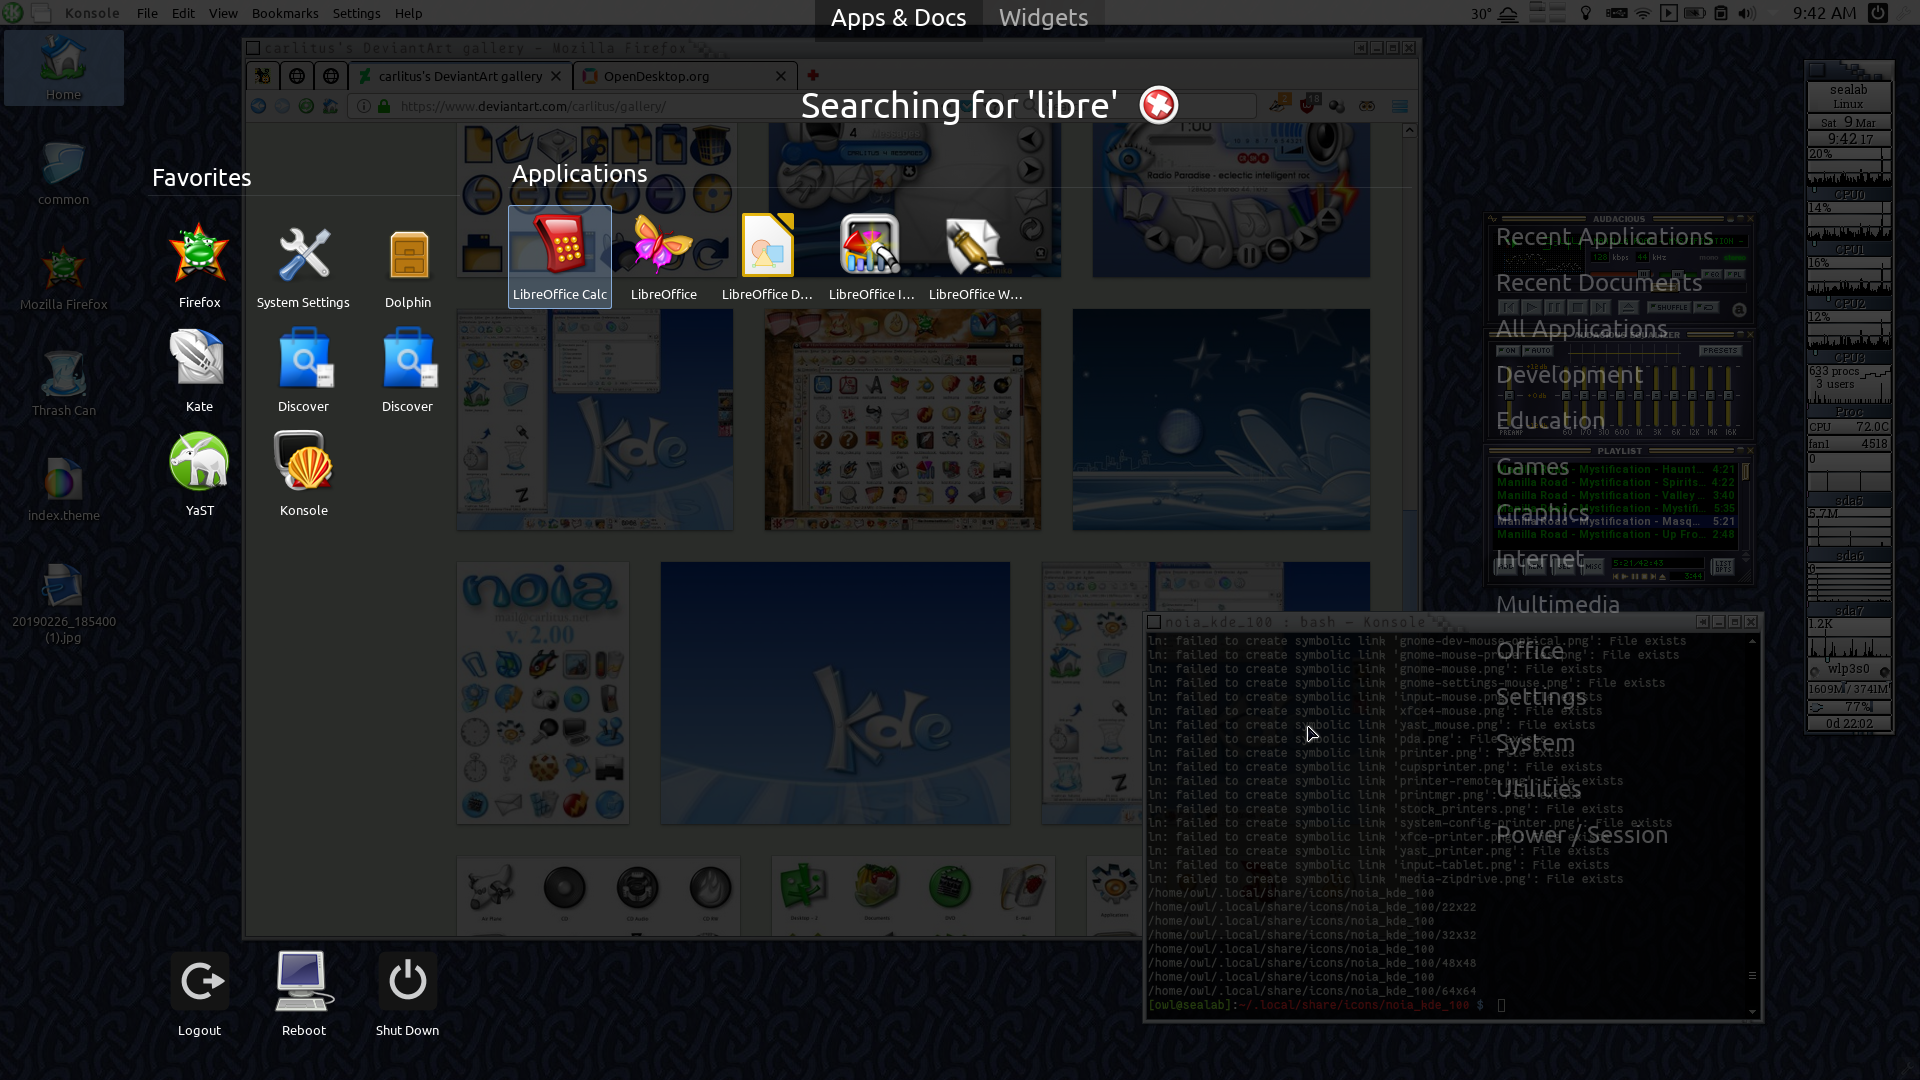
Task: Open the Bookmarks menu in top bar
Action: click(285, 13)
